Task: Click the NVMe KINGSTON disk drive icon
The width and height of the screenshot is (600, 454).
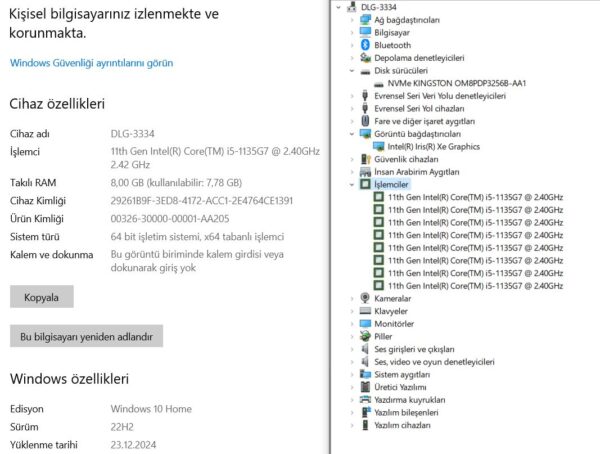Action: point(379,83)
